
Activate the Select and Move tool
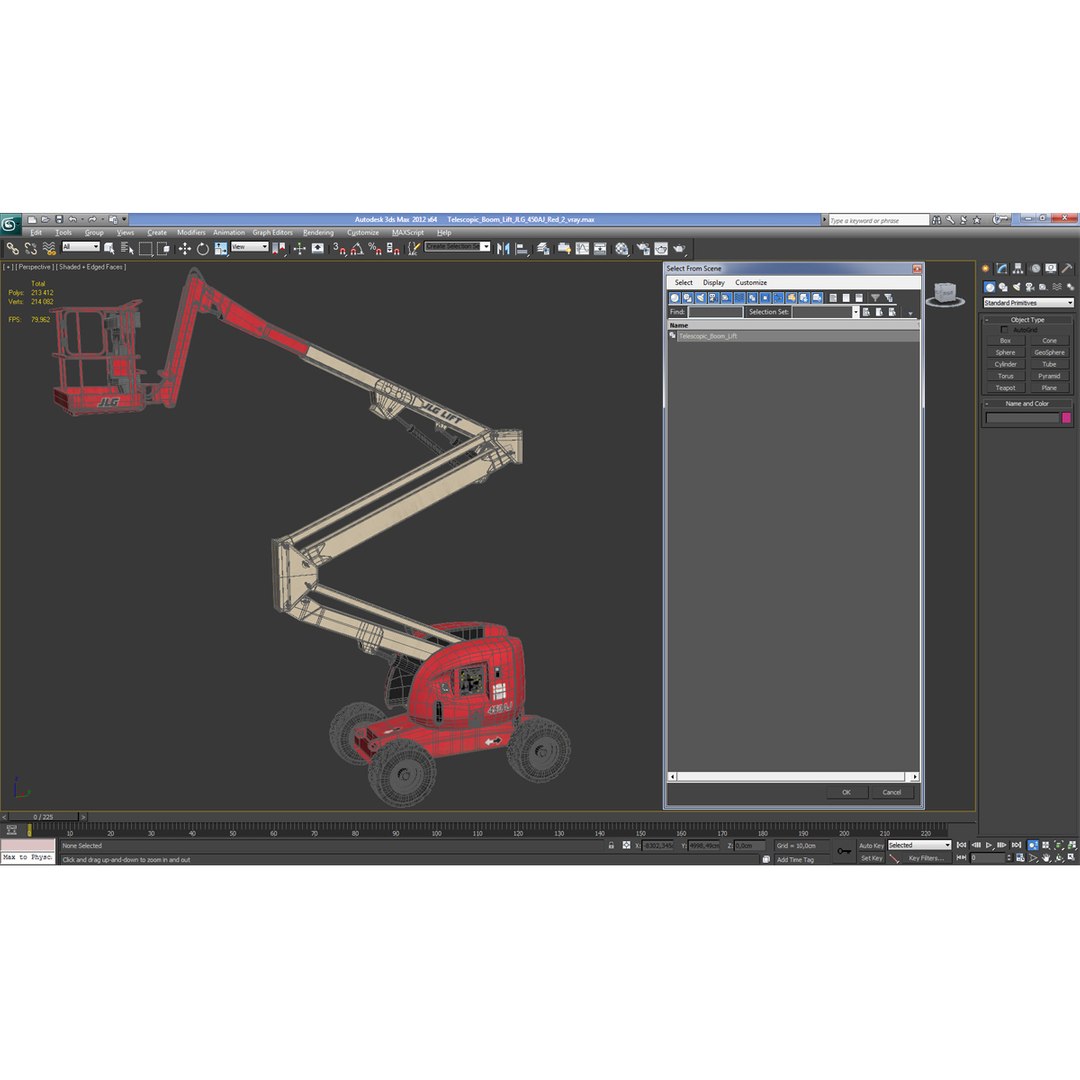[x=184, y=249]
